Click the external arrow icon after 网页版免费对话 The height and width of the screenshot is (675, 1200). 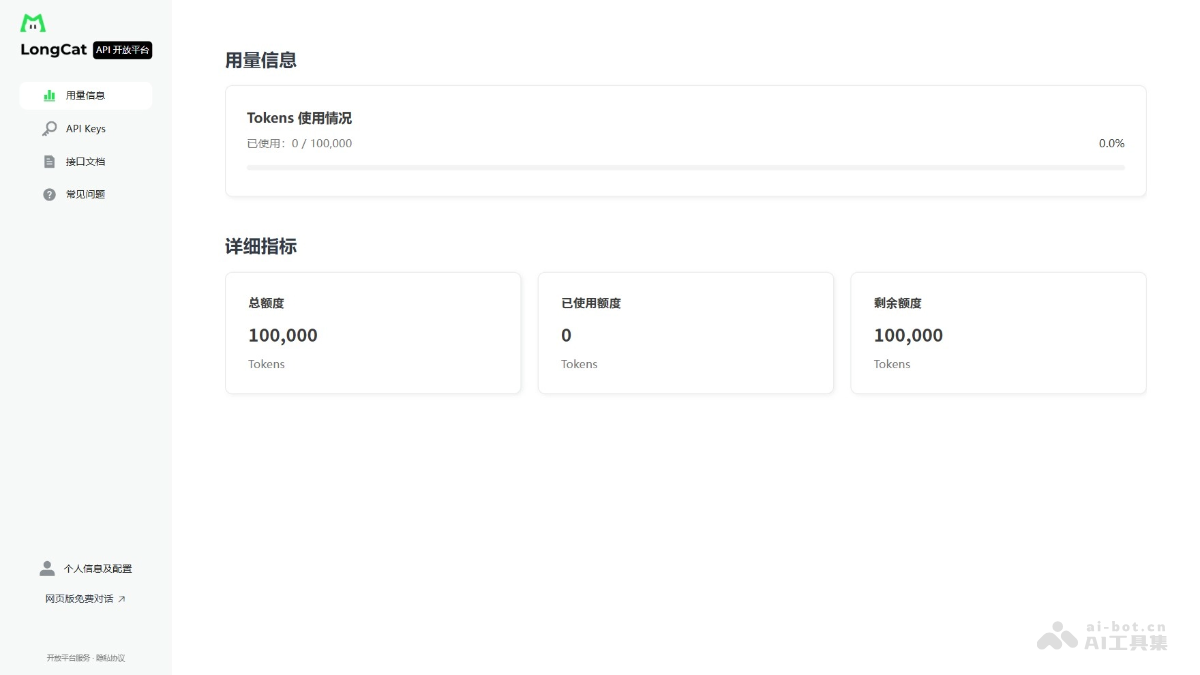pos(122,599)
